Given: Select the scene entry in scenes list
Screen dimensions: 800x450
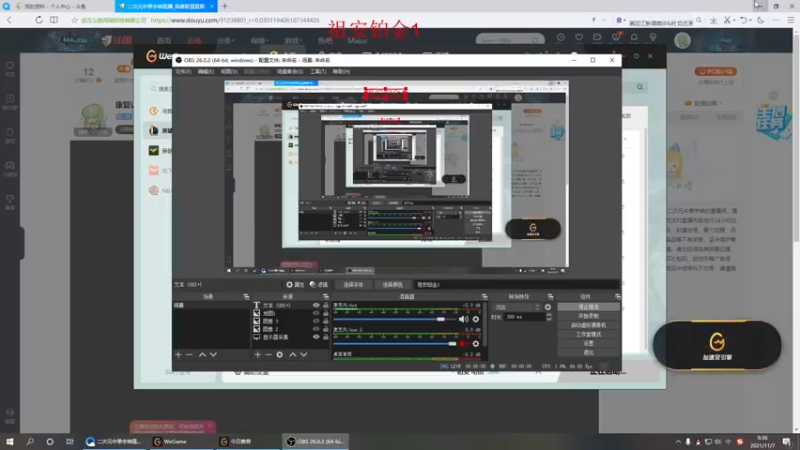Looking at the screenshot, I should point(211,305).
